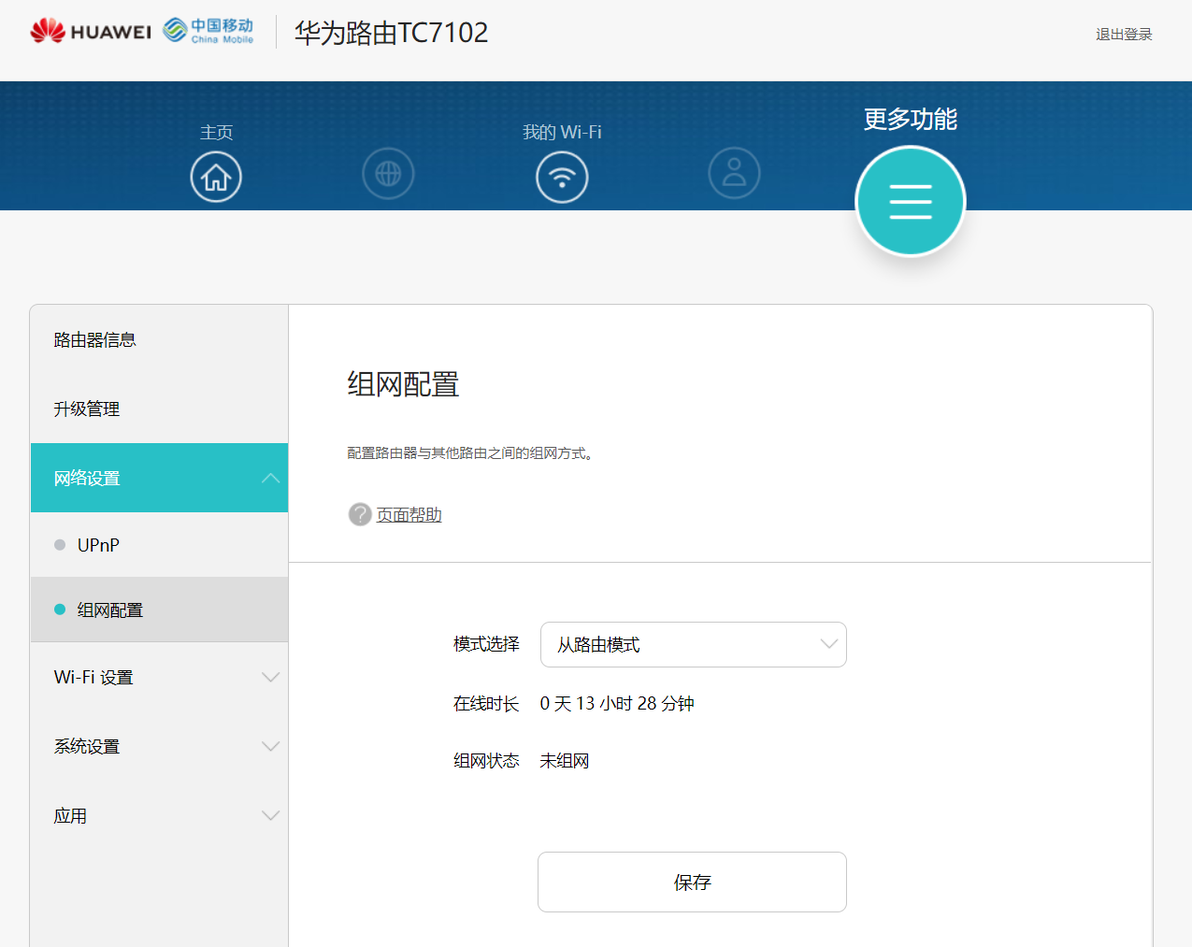
Task: Click the user profile icon in top navigation
Action: [734, 174]
